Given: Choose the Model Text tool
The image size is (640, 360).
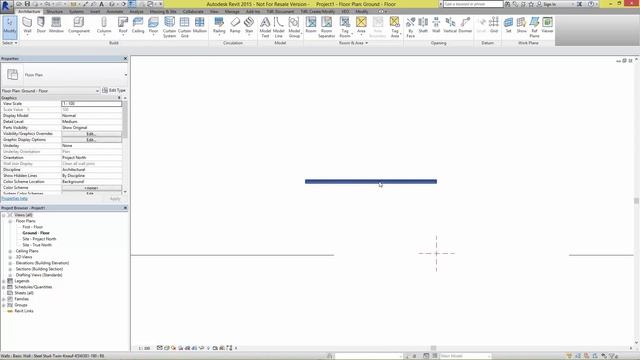Looking at the screenshot, I should pyautogui.click(x=265, y=27).
